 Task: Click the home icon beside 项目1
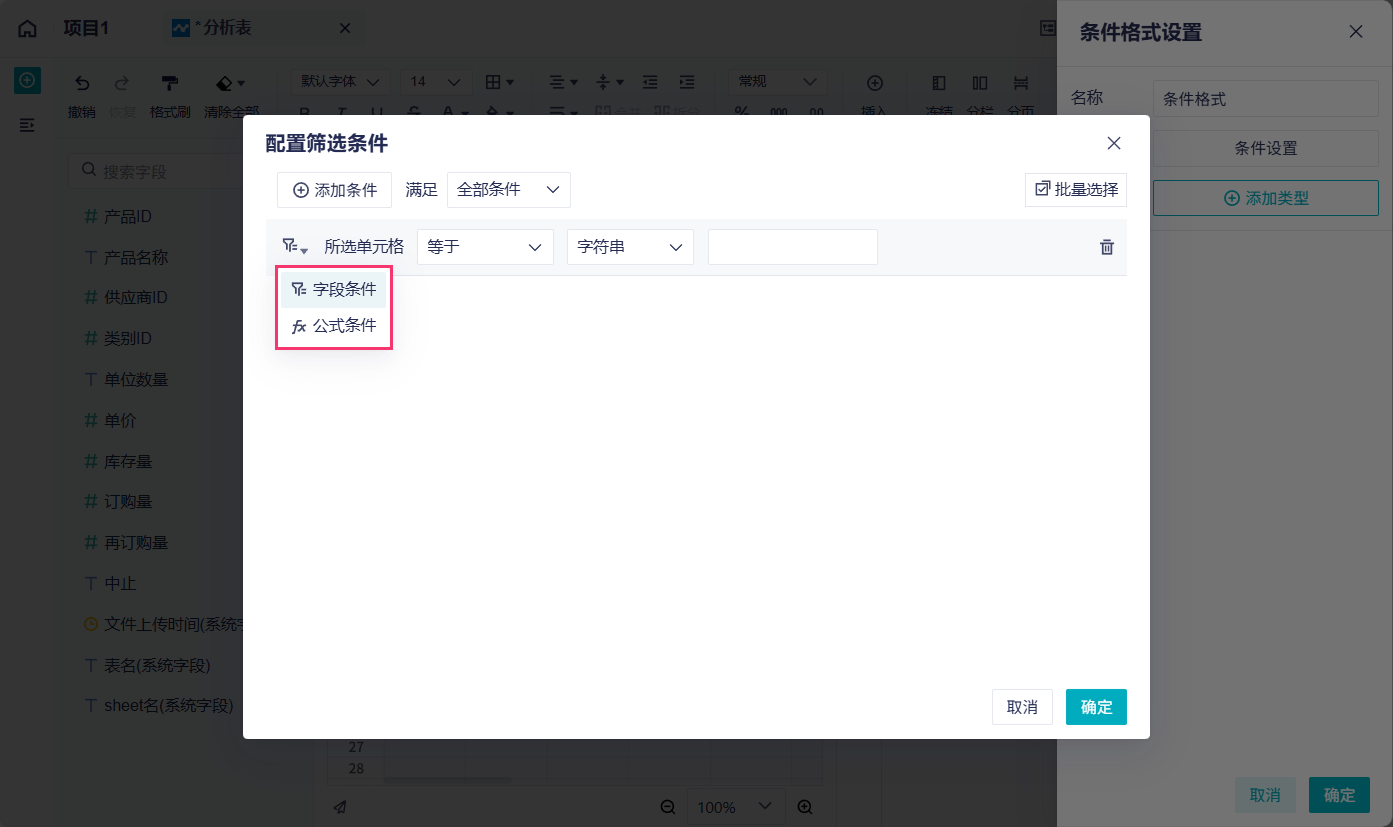(x=28, y=28)
